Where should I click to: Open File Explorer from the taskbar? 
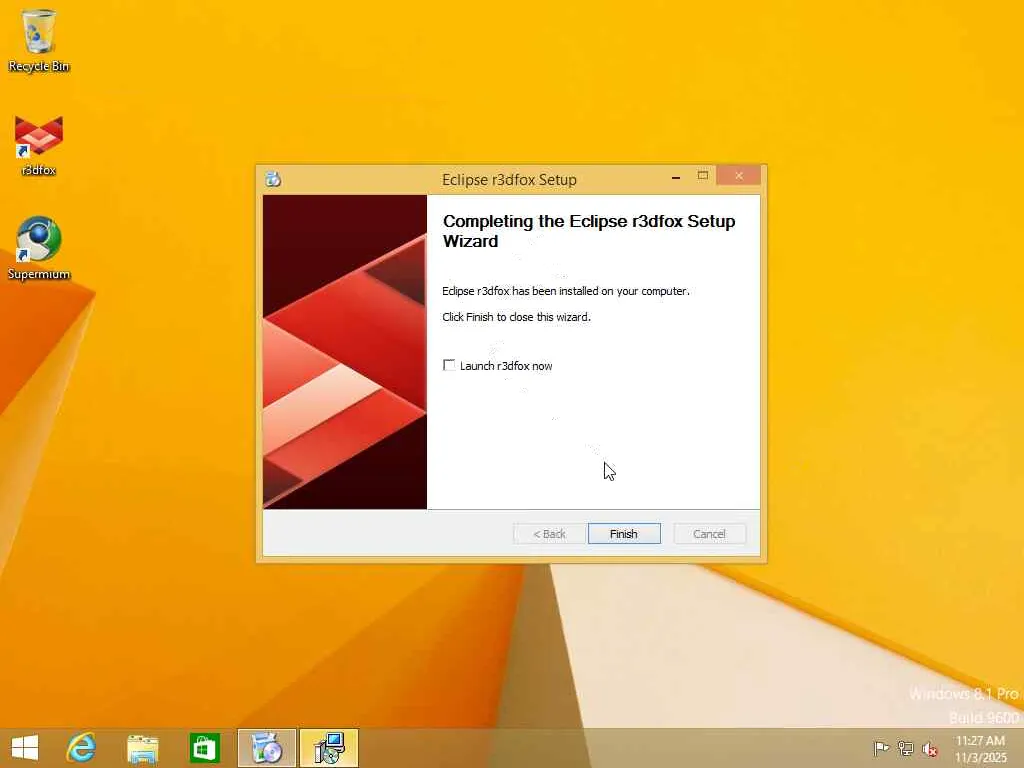point(142,748)
